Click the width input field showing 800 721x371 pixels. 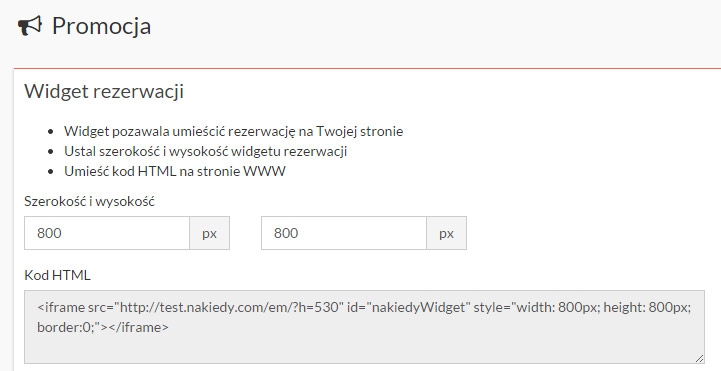107,233
